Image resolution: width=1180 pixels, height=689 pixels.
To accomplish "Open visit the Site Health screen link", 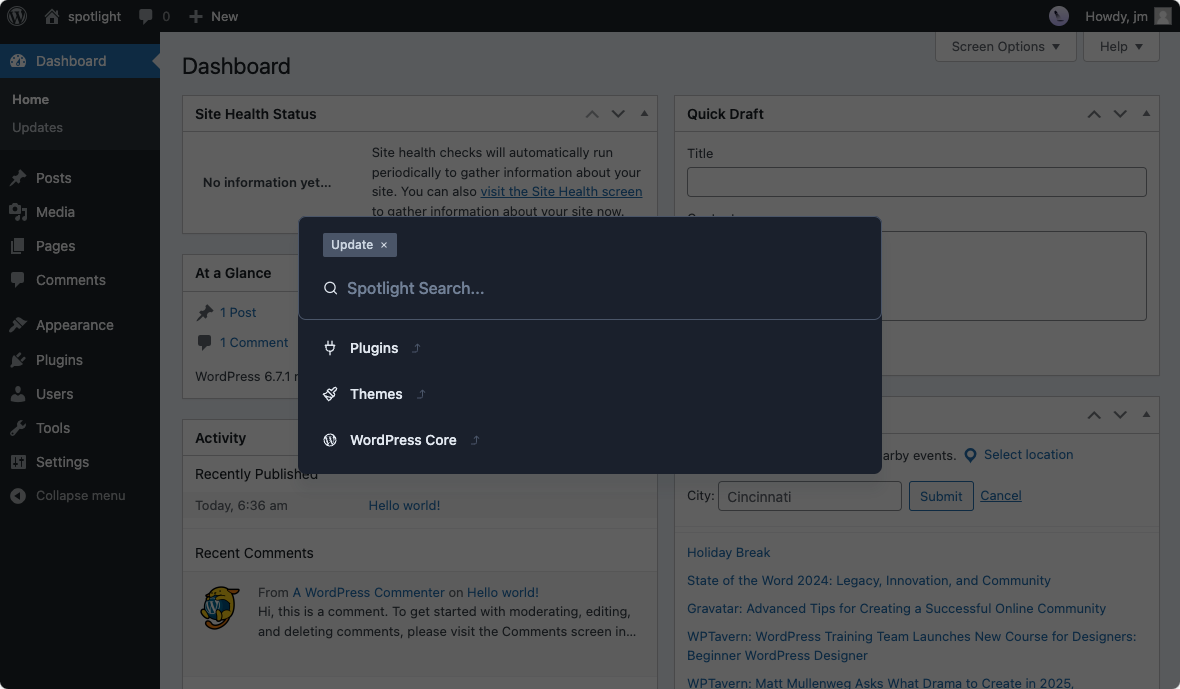I will (x=561, y=192).
